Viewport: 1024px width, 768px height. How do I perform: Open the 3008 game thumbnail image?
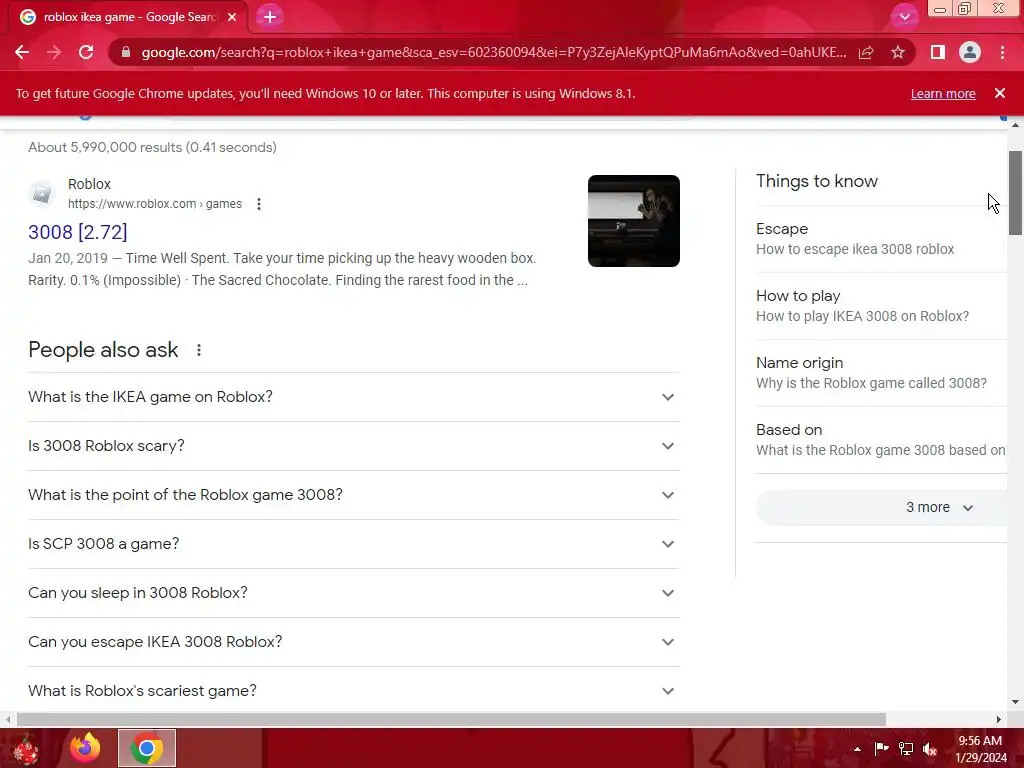633,221
